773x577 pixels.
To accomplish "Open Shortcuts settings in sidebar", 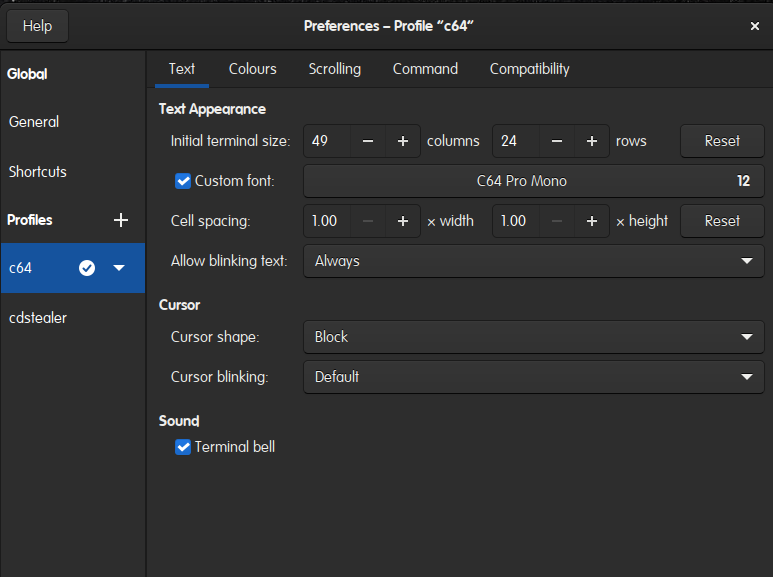I will (x=73, y=172).
